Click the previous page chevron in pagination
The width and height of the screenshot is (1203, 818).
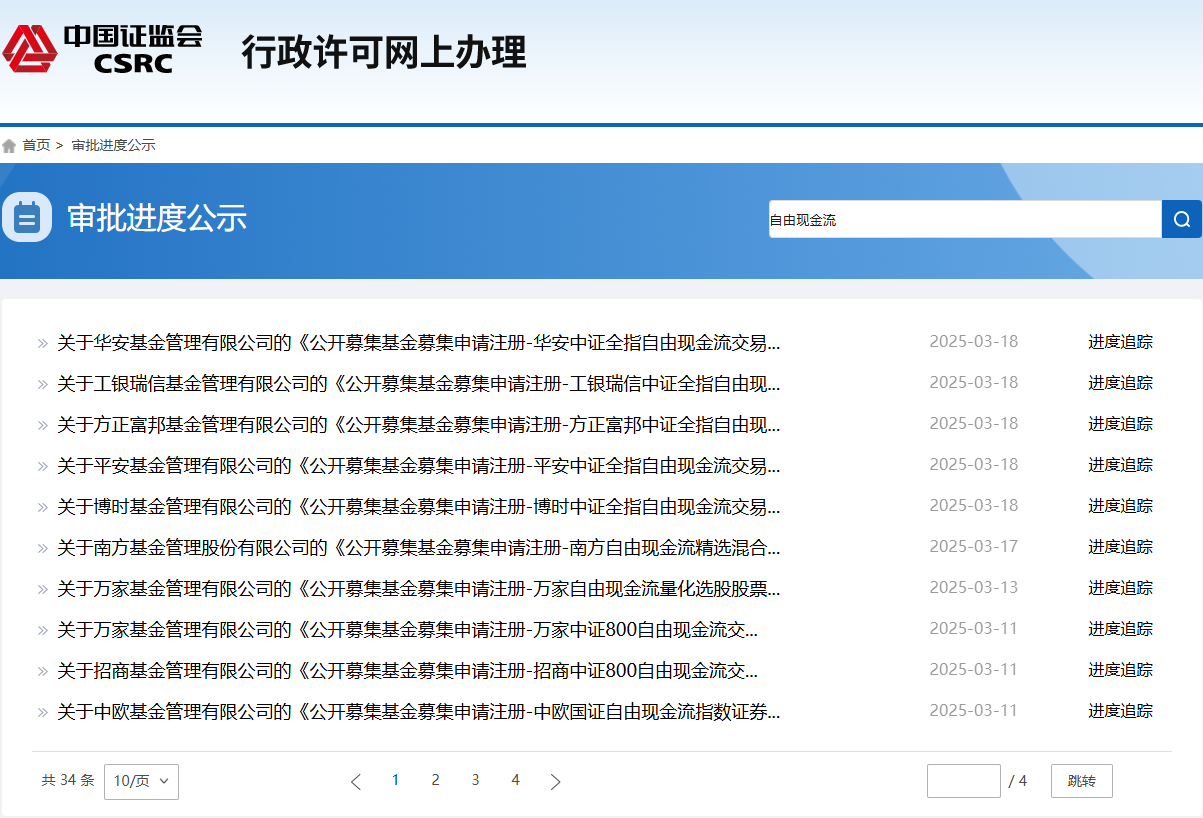click(356, 781)
